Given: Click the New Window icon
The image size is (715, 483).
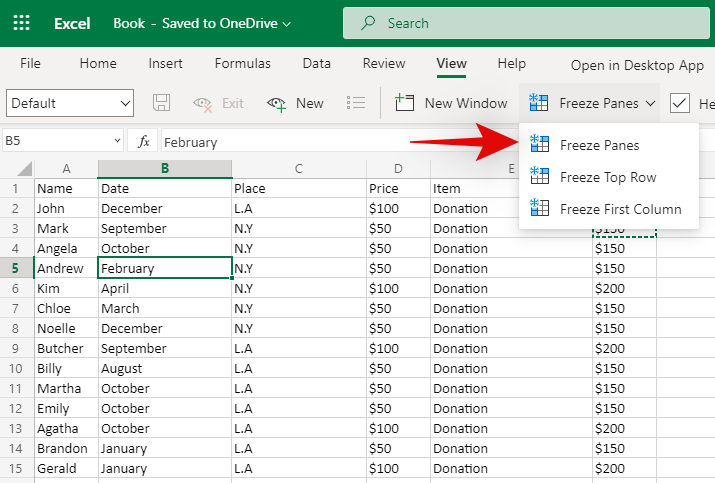Looking at the screenshot, I should 405,103.
